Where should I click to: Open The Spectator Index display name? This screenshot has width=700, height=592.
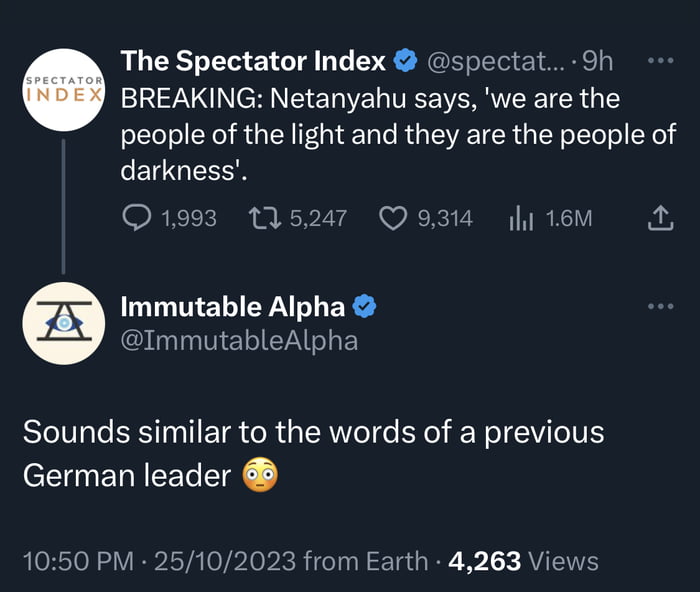tap(252, 61)
